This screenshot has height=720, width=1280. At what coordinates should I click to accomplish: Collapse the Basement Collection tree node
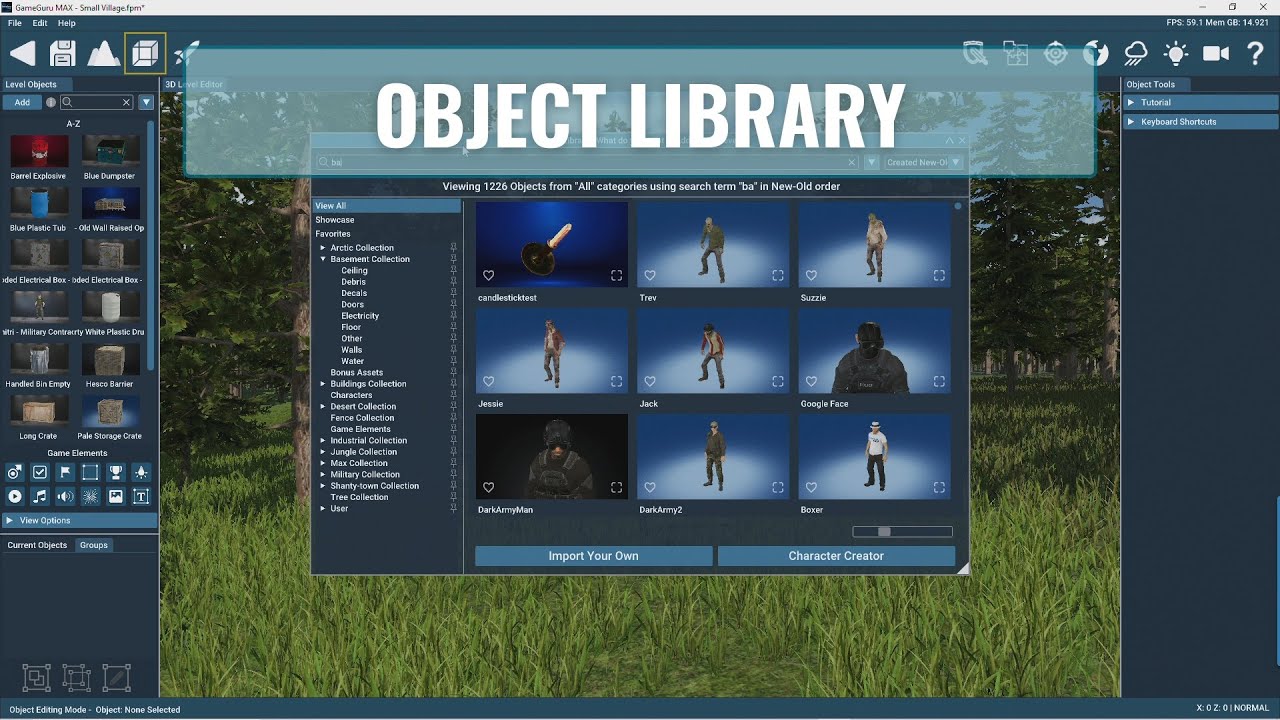[323, 259]
